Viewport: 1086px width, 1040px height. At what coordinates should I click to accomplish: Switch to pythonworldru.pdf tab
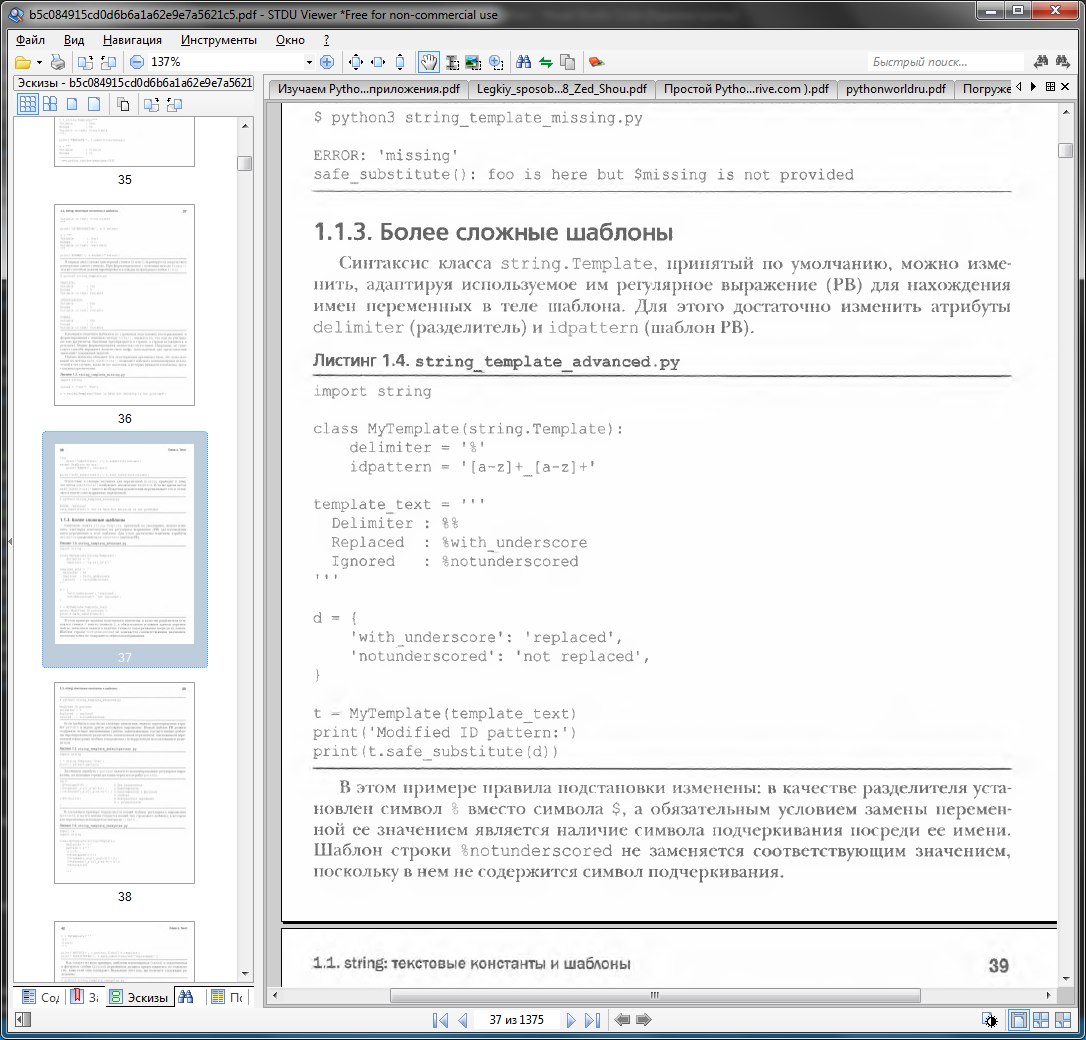click(896, 89)
